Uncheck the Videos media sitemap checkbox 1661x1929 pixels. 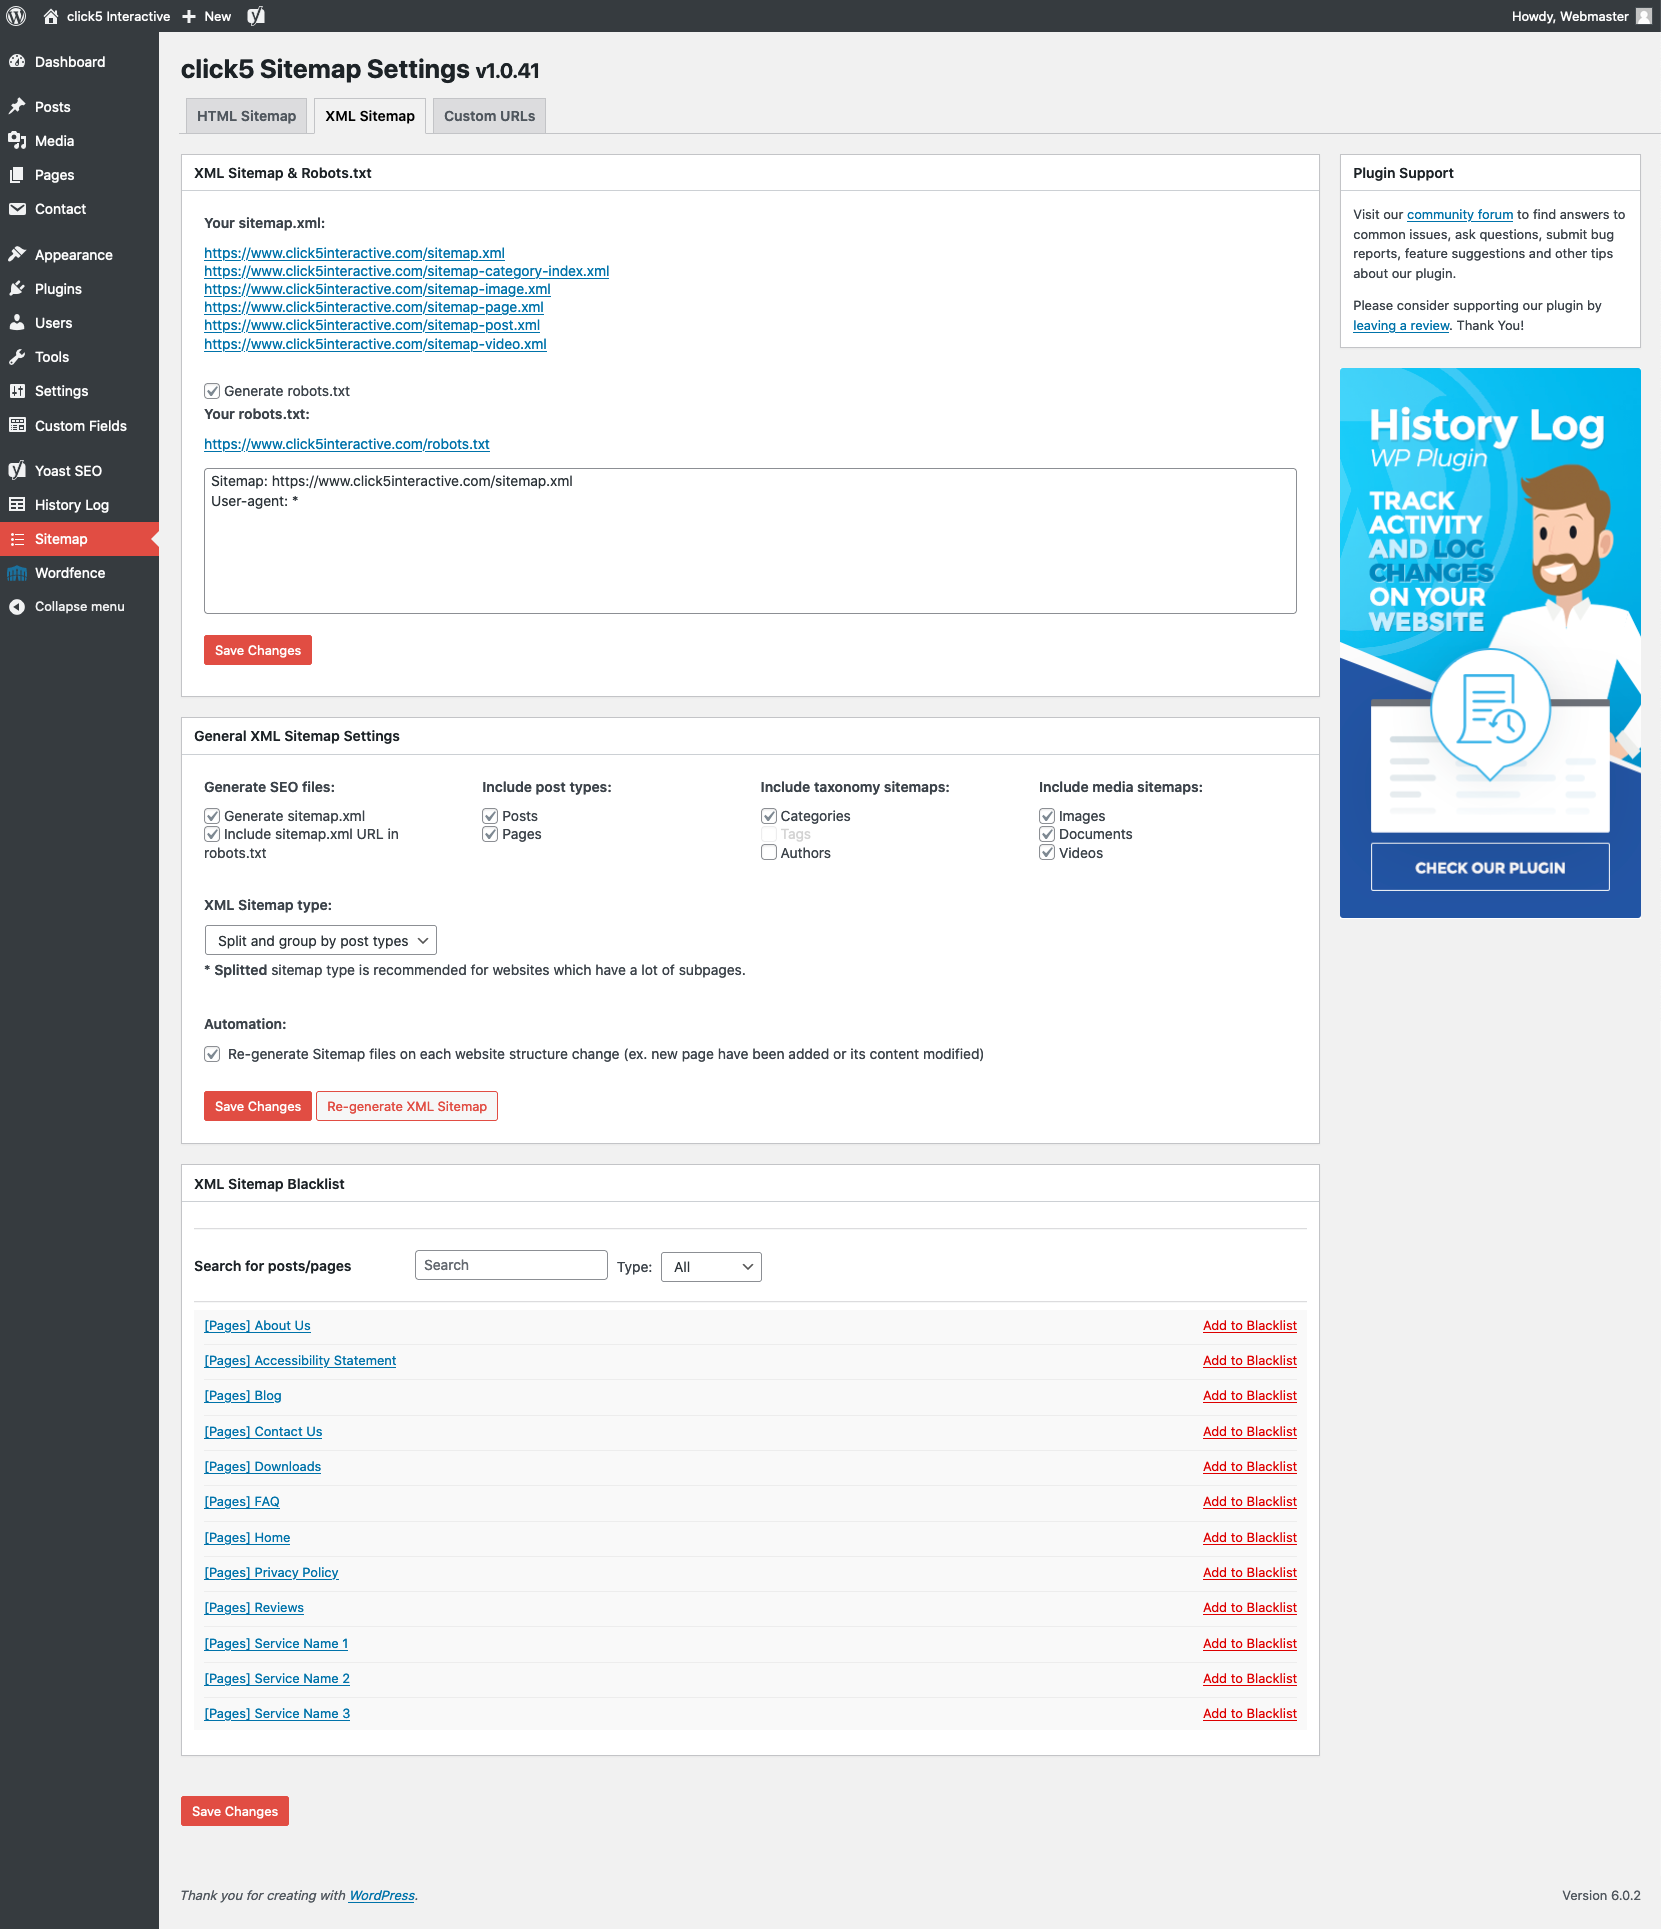(1047, 853)
